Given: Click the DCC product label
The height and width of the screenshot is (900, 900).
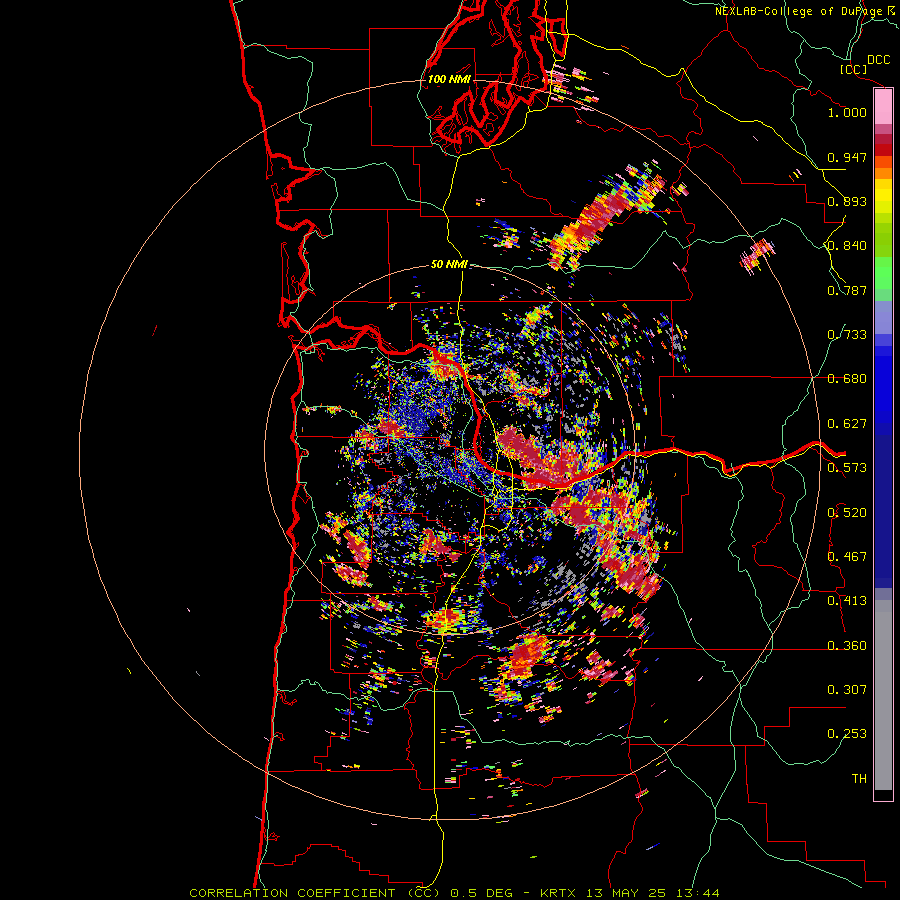Looking at the screenshot, I should coord(878,60).
